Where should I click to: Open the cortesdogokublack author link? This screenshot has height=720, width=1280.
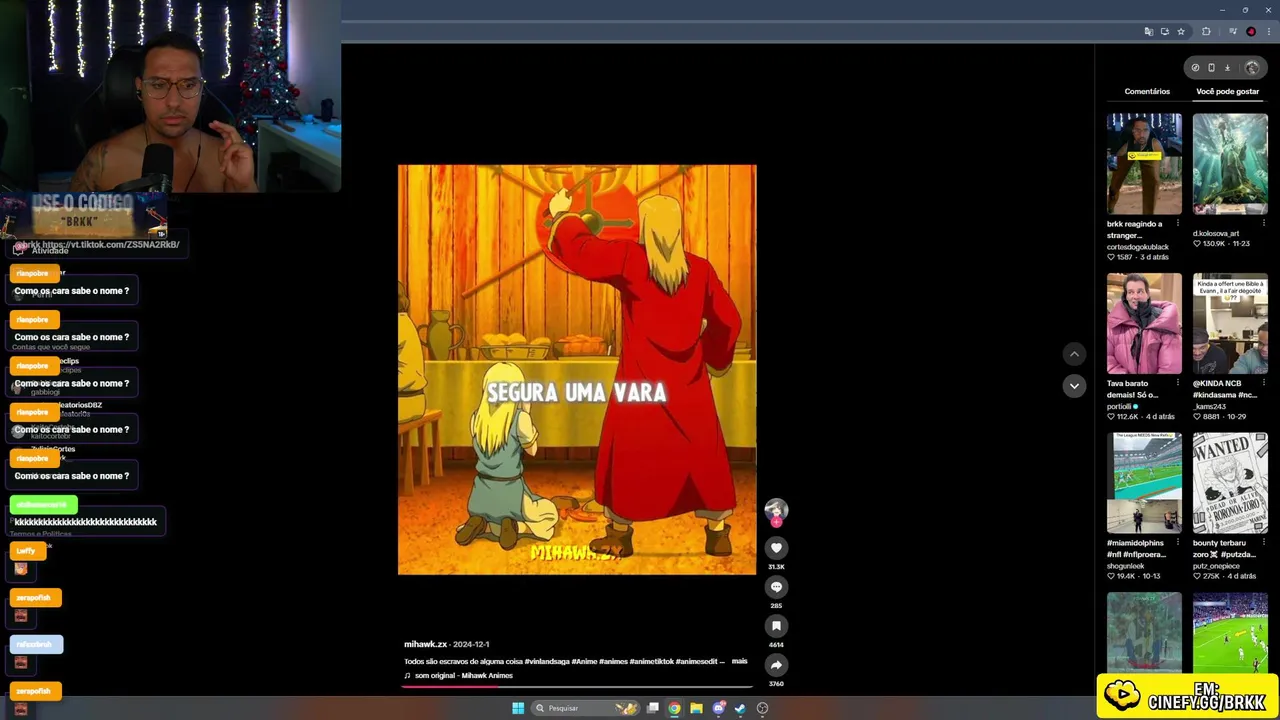click(x=1138, y=247)
